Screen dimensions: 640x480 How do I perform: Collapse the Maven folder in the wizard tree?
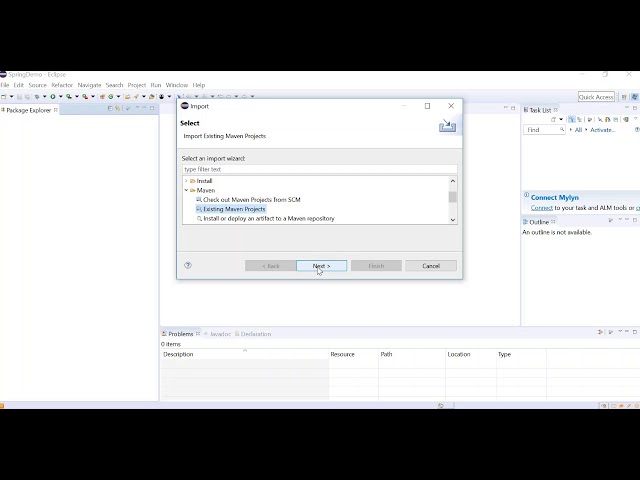tap(187, 190)
